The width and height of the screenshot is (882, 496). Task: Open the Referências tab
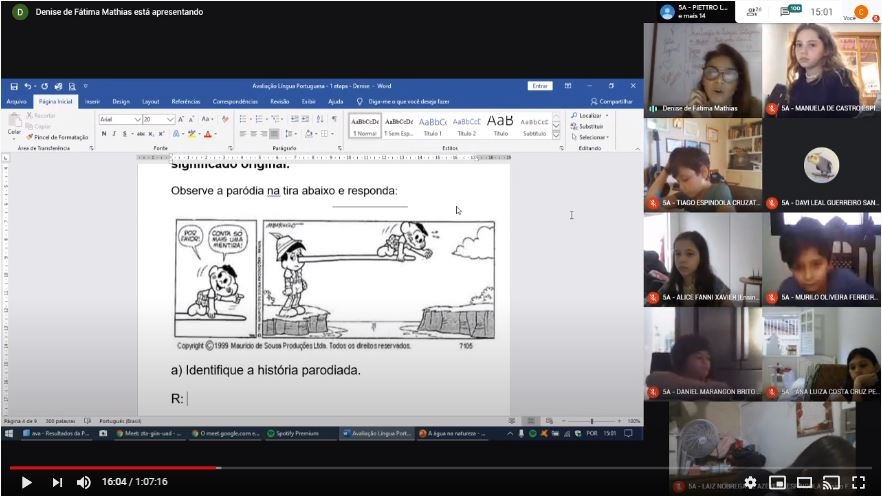tap(186, 102)
